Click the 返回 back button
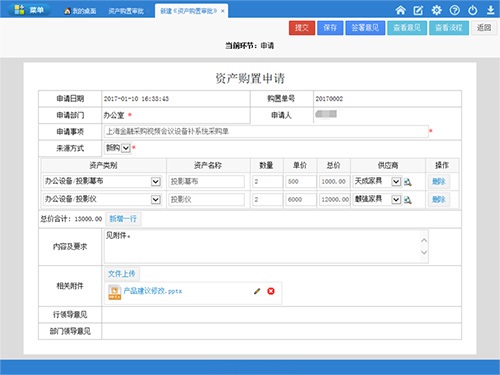The height and width of the screenshot is (375, 500). (484, 28)
